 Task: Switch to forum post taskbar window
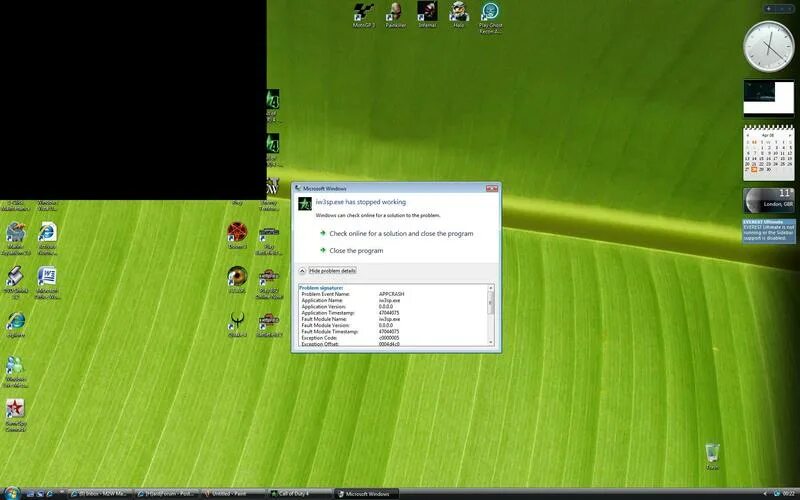[166, 494]
